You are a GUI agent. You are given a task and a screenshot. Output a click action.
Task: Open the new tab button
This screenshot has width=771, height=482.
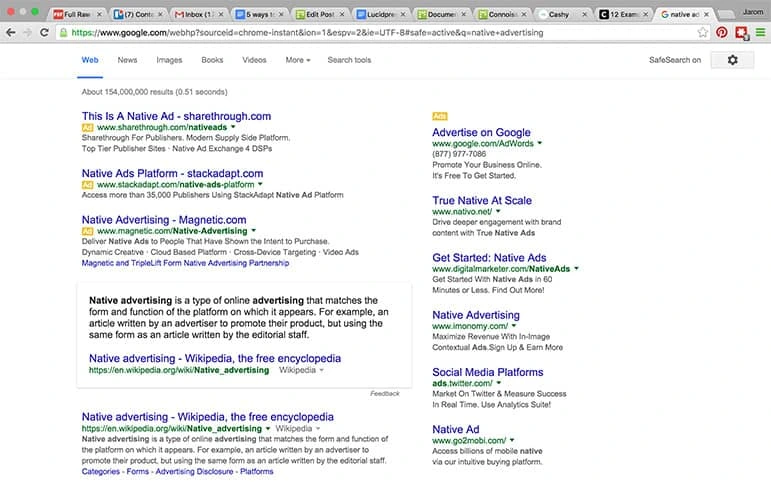726,15
